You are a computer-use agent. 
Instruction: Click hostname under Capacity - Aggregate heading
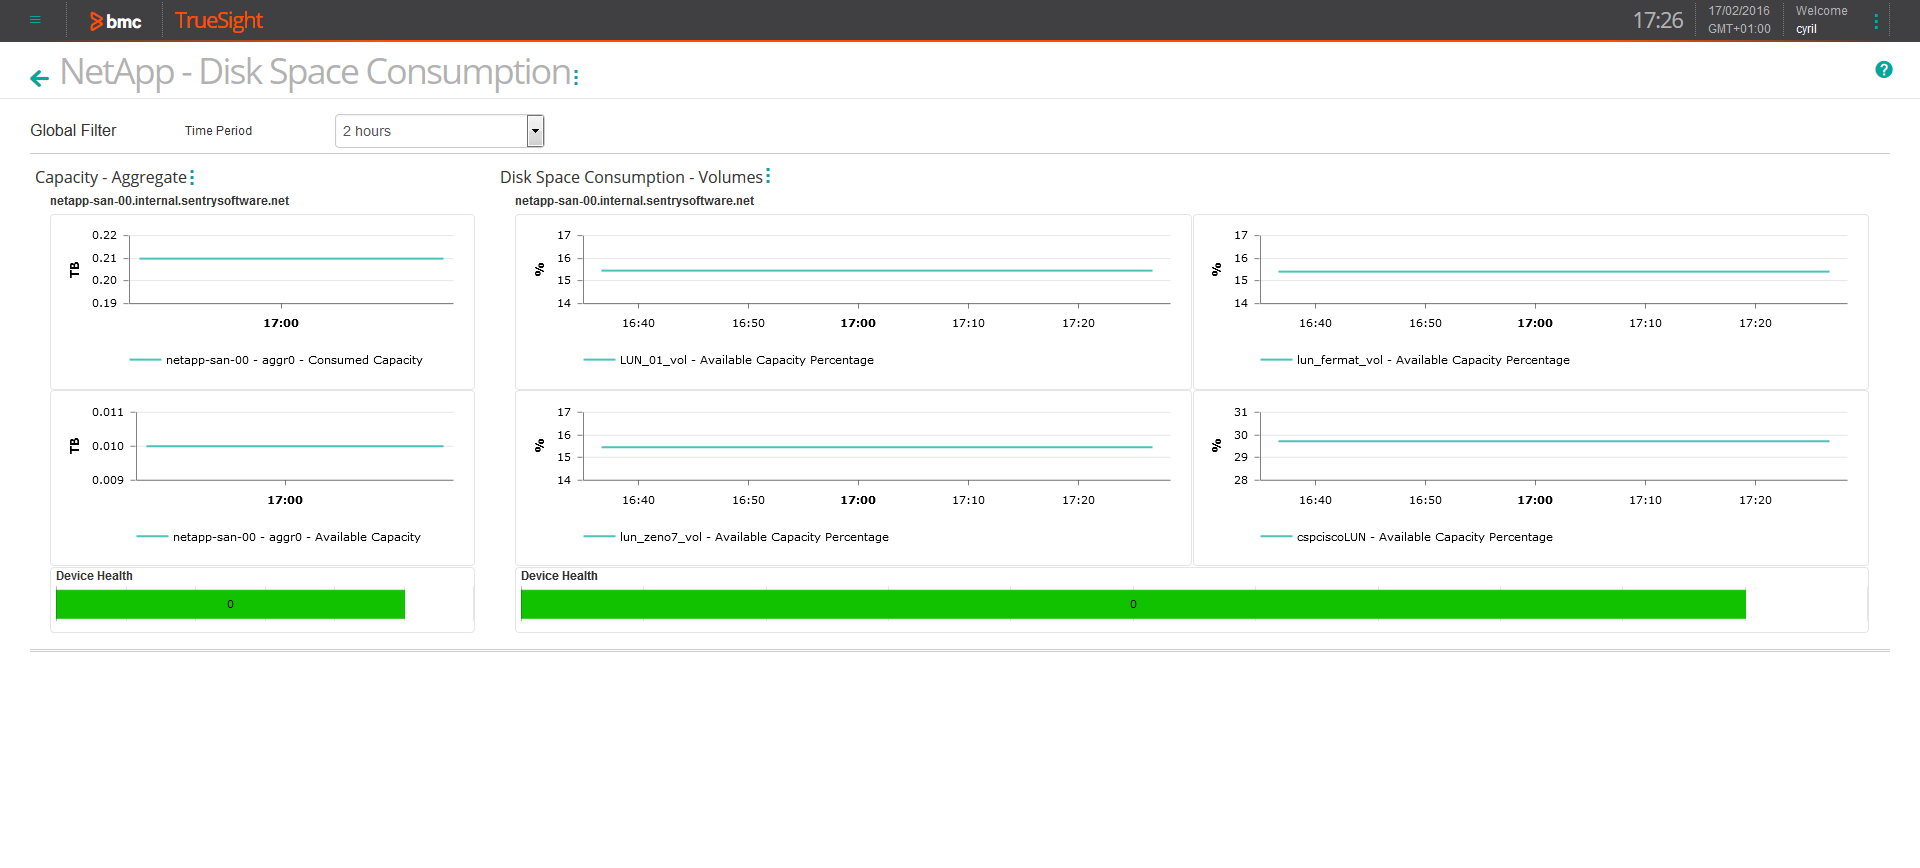(x=169, y=201)
